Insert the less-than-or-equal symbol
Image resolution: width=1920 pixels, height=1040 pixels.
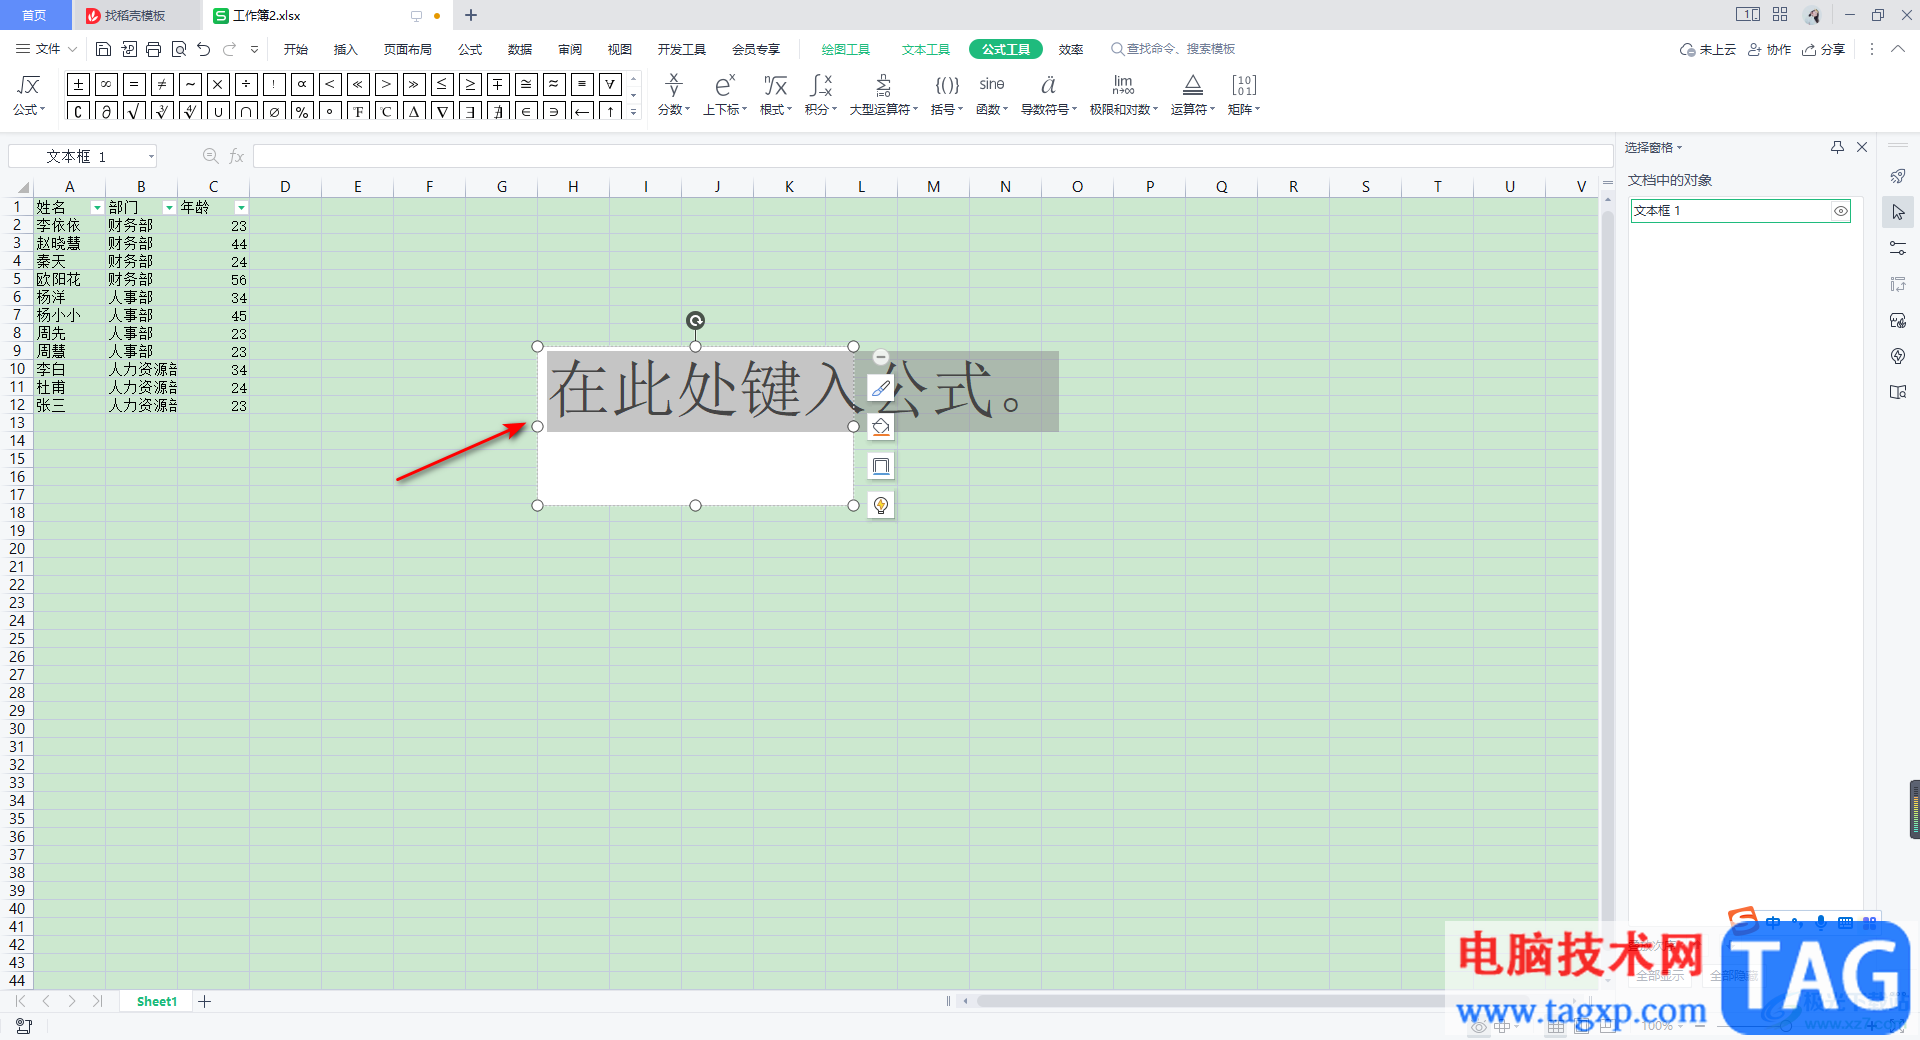[x=442, y=84]
